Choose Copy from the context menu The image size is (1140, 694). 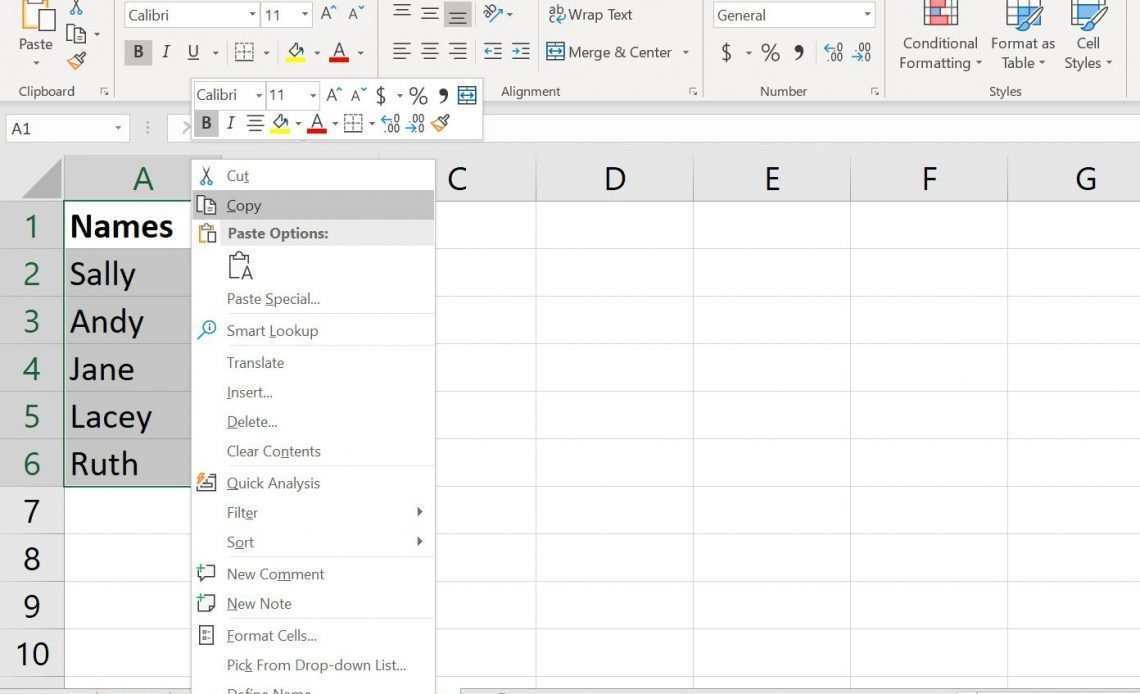[x=243, y=205]
